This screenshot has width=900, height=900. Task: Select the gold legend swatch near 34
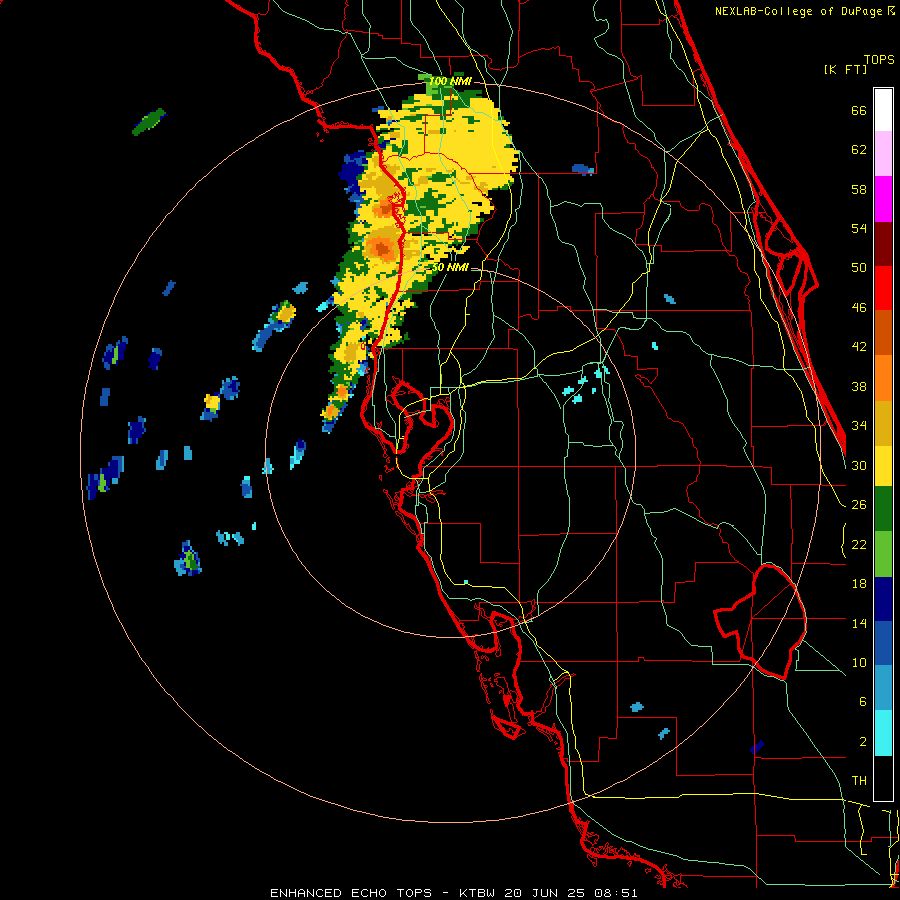pos(883,423)
